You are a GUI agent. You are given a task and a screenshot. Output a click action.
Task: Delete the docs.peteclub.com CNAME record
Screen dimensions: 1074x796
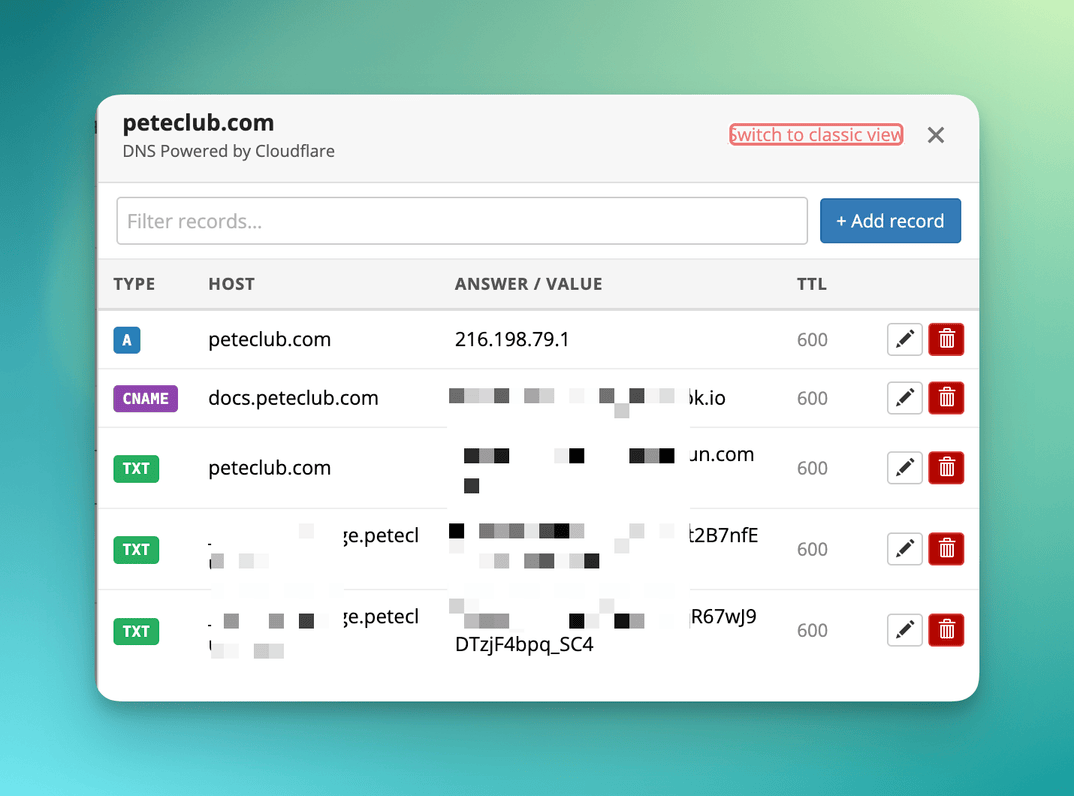click(946, 398)
